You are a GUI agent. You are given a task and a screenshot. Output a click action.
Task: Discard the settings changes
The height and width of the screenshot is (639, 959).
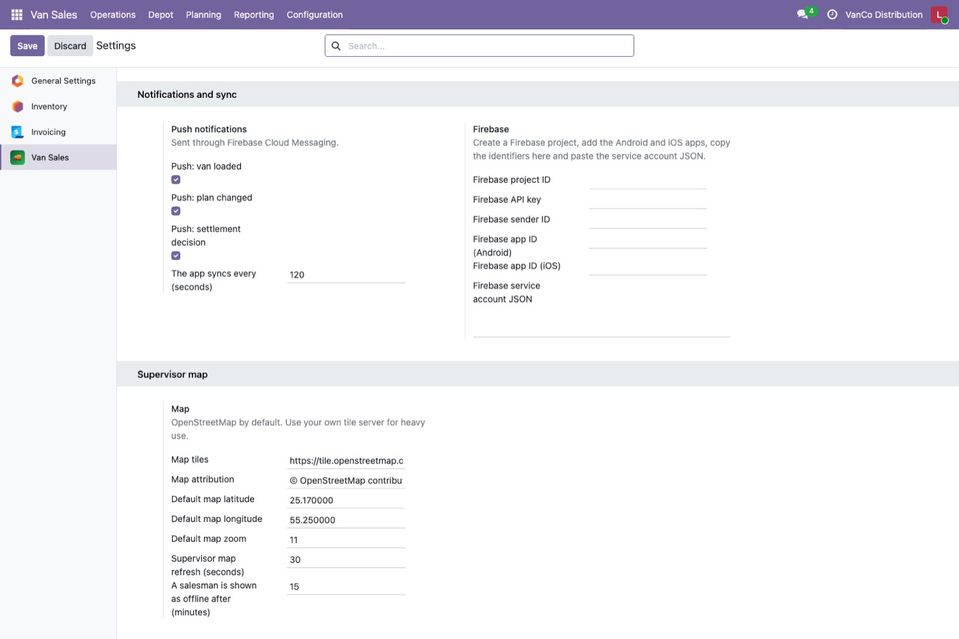pyautogui.click(x=70, y=46)
